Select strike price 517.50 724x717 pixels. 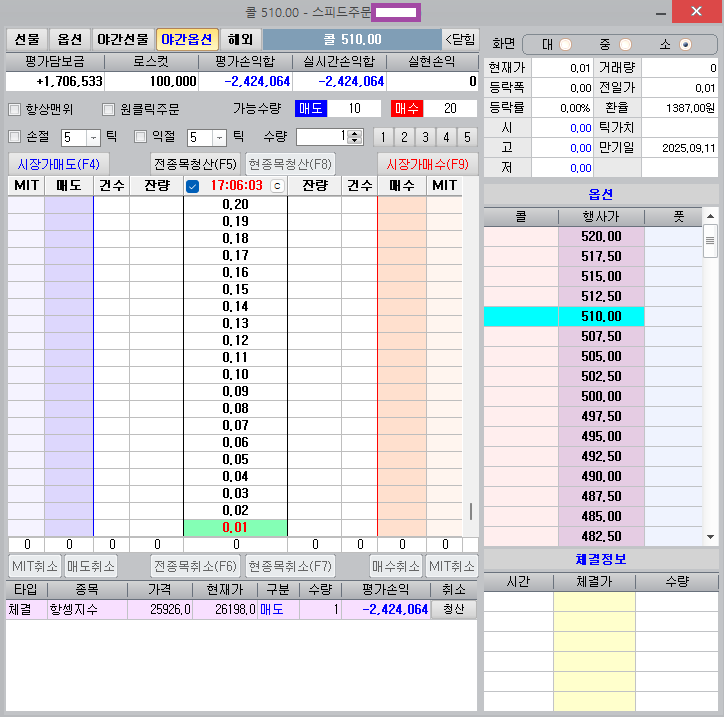coord(601,256)
